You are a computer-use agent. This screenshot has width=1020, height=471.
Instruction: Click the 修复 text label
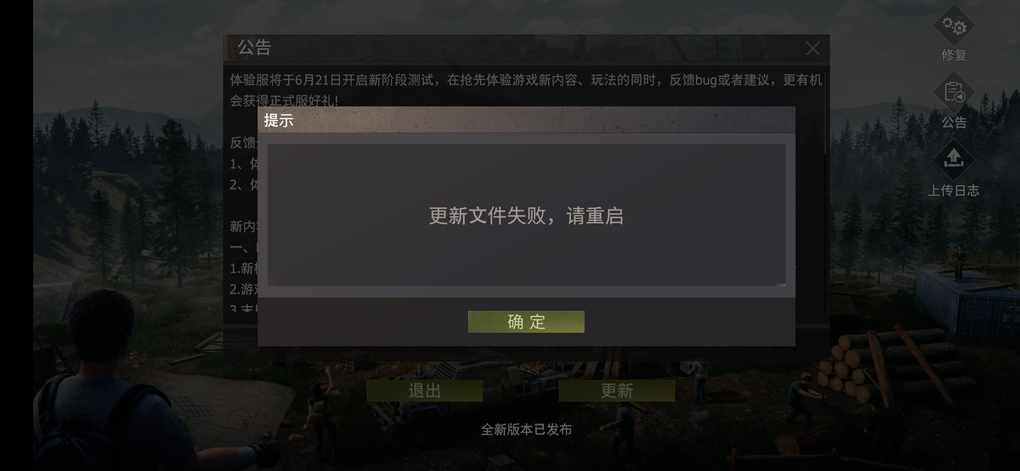[x=954, y=55]
